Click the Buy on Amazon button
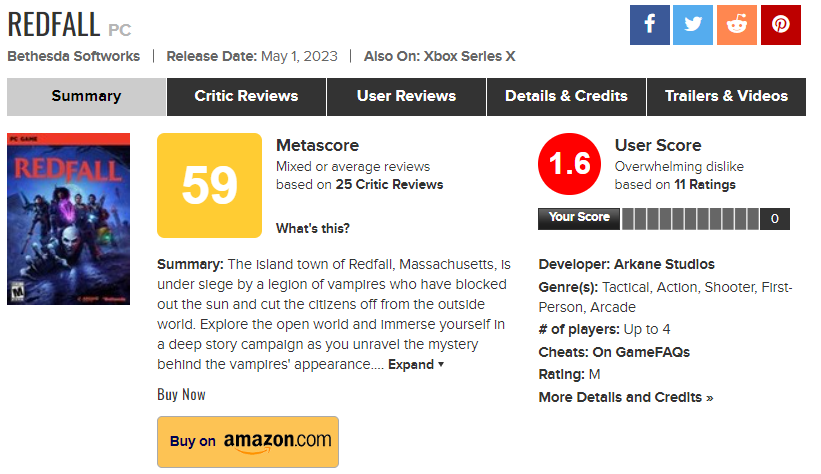821x474 pixels. tap(248, 441)
